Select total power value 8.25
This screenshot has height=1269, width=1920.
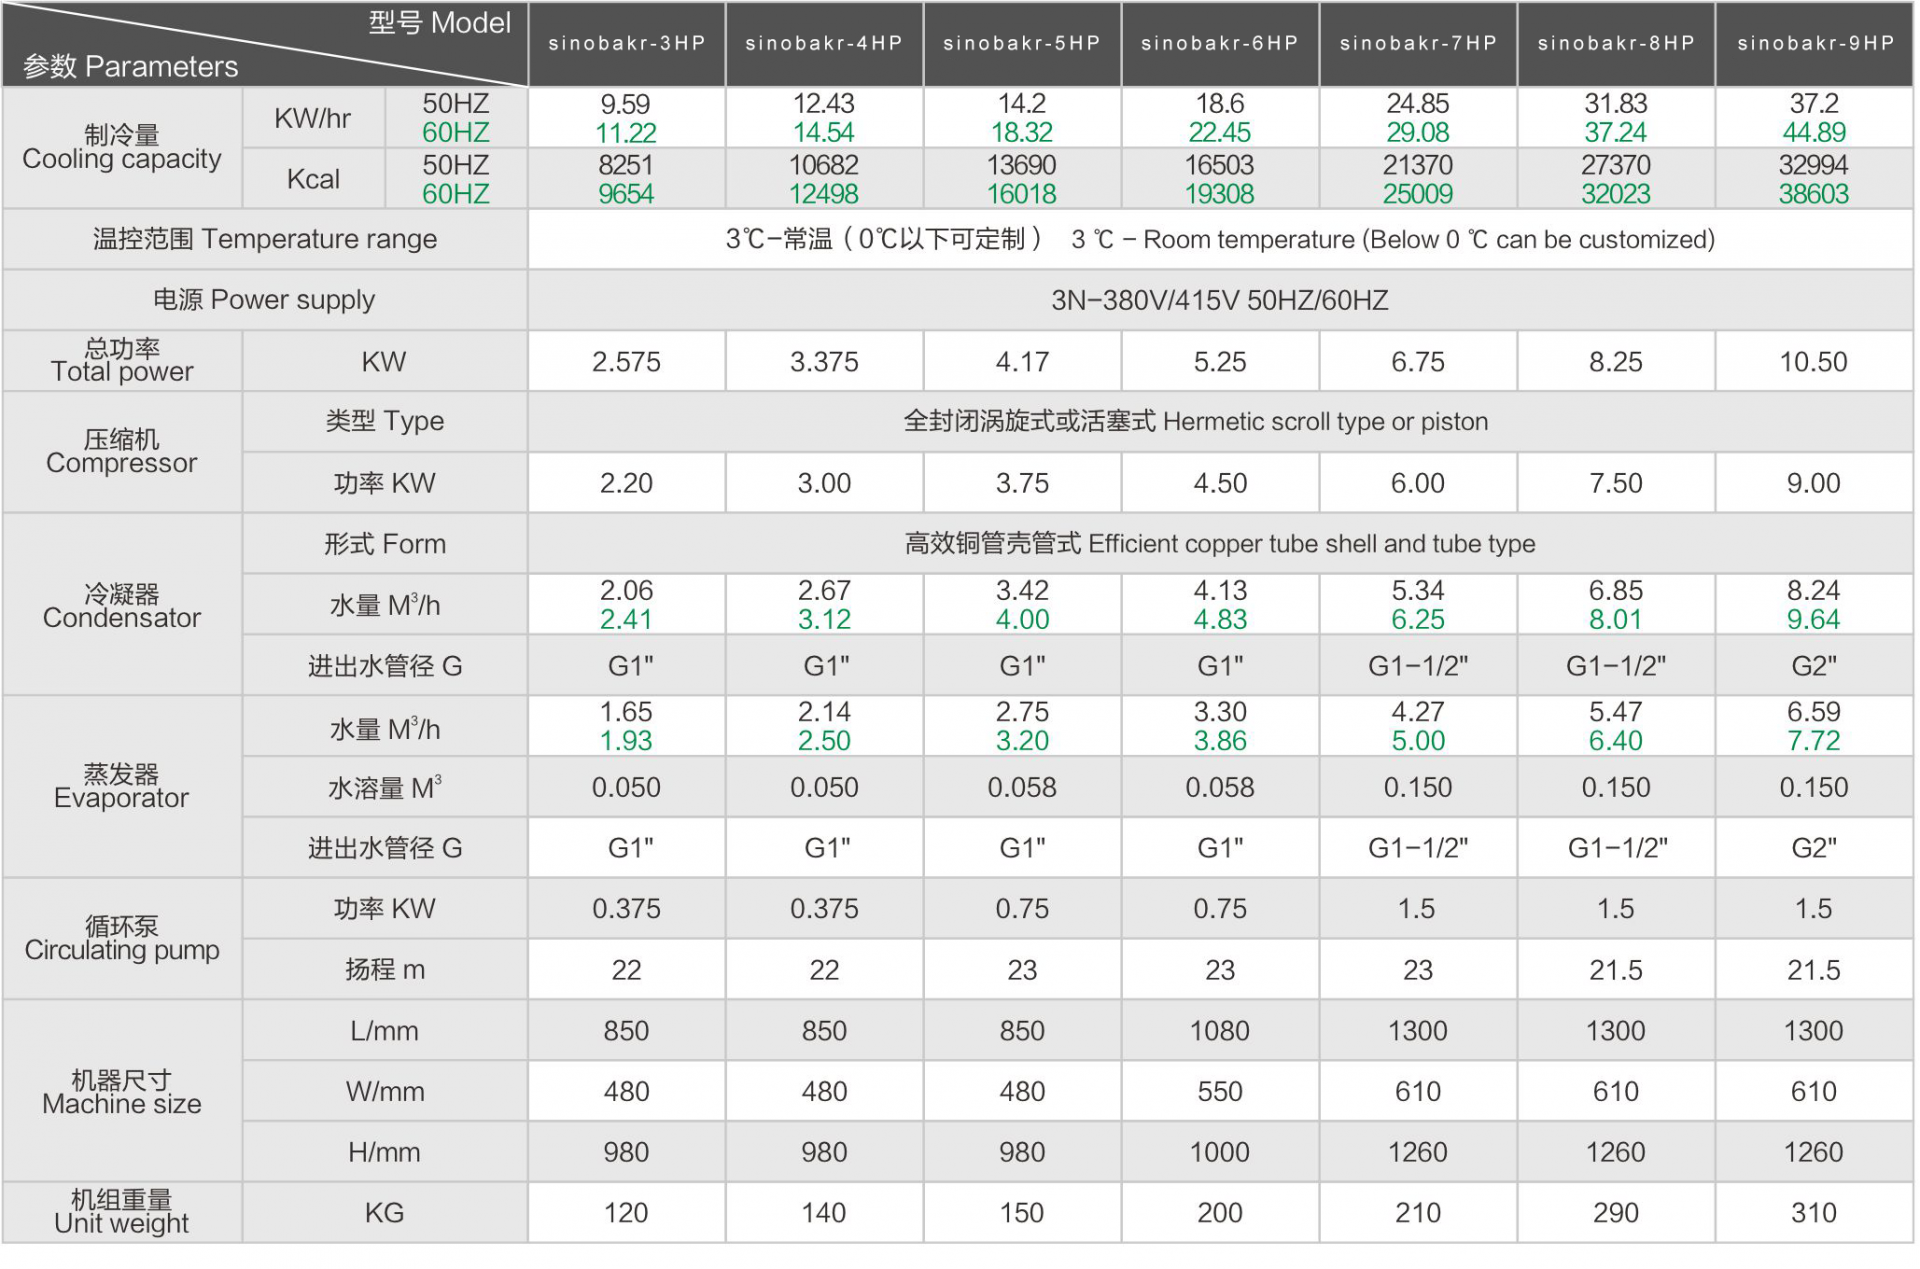(1616, 362)
